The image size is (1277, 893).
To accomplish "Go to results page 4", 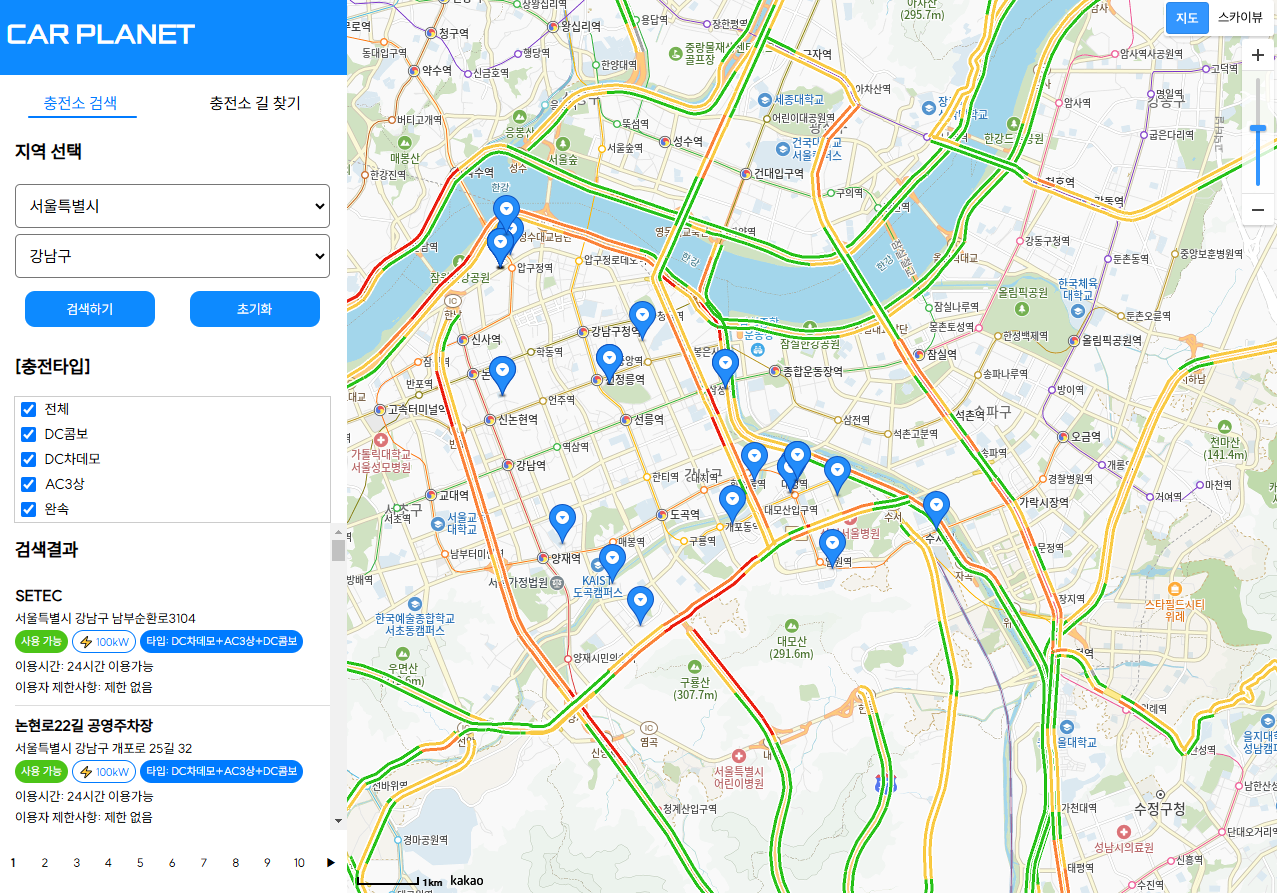I will [108, 863].
